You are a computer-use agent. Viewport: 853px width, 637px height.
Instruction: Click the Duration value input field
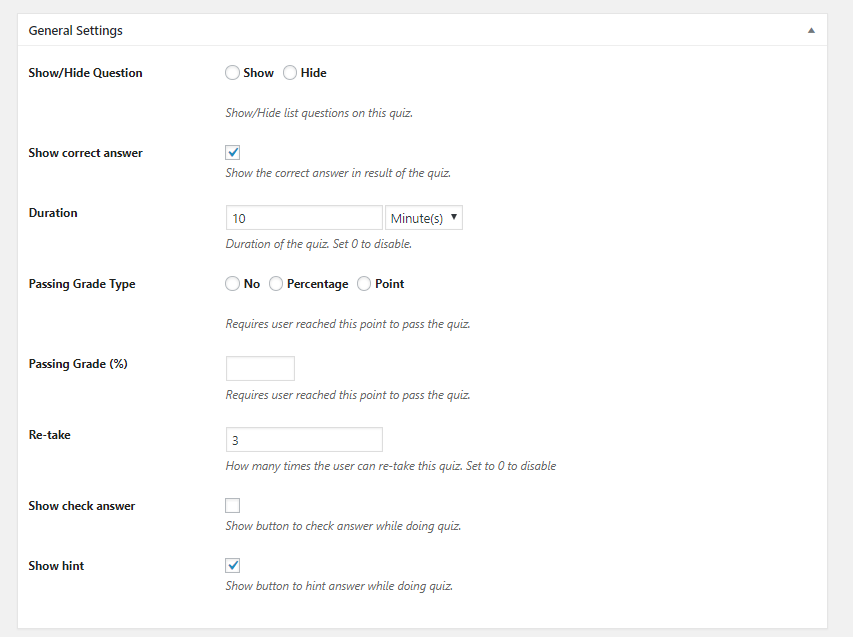[304, 218]
